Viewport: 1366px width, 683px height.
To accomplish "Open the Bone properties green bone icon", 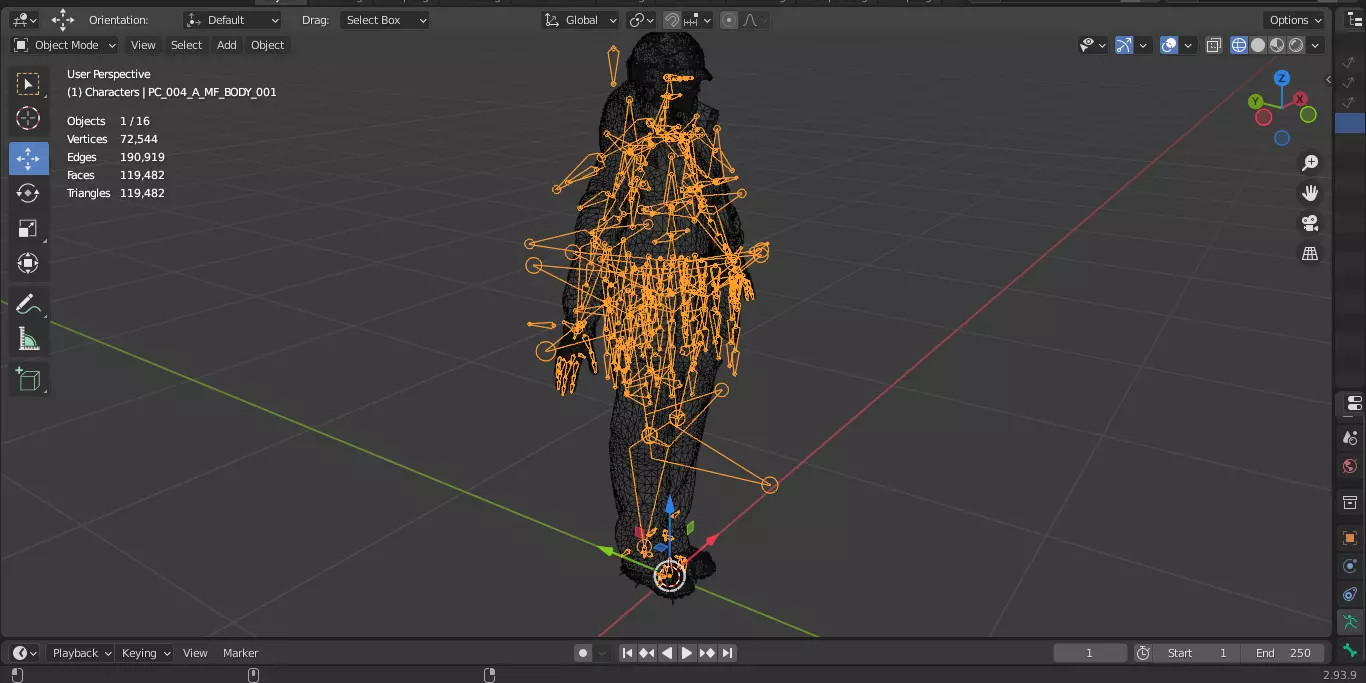I will coord(1350,650).
